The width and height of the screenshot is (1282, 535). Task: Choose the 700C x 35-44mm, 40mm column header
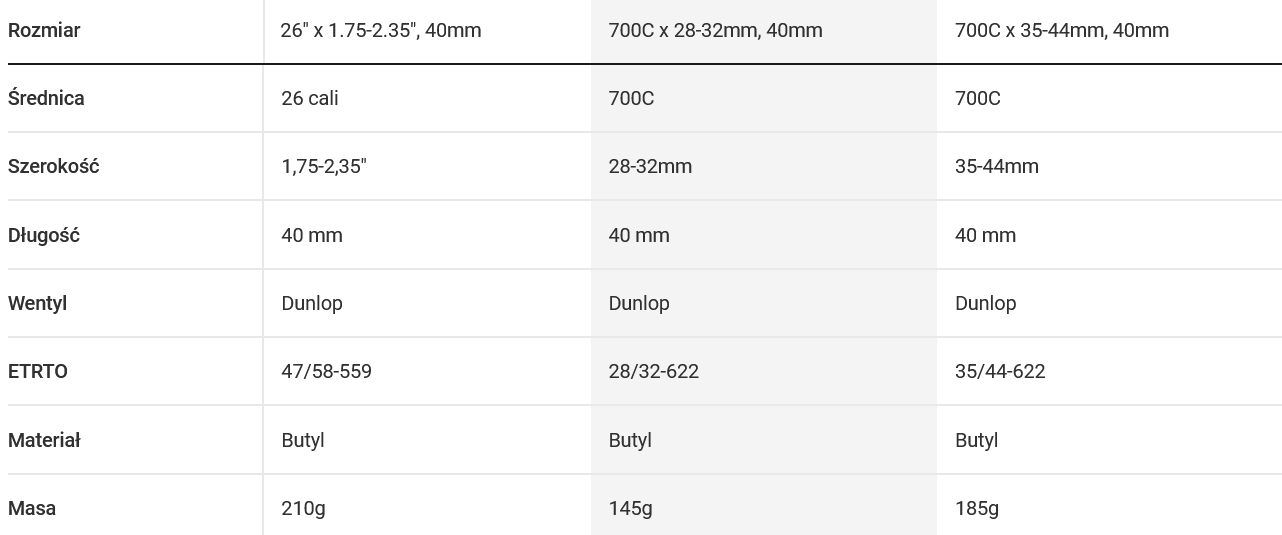coord(1062,30)
